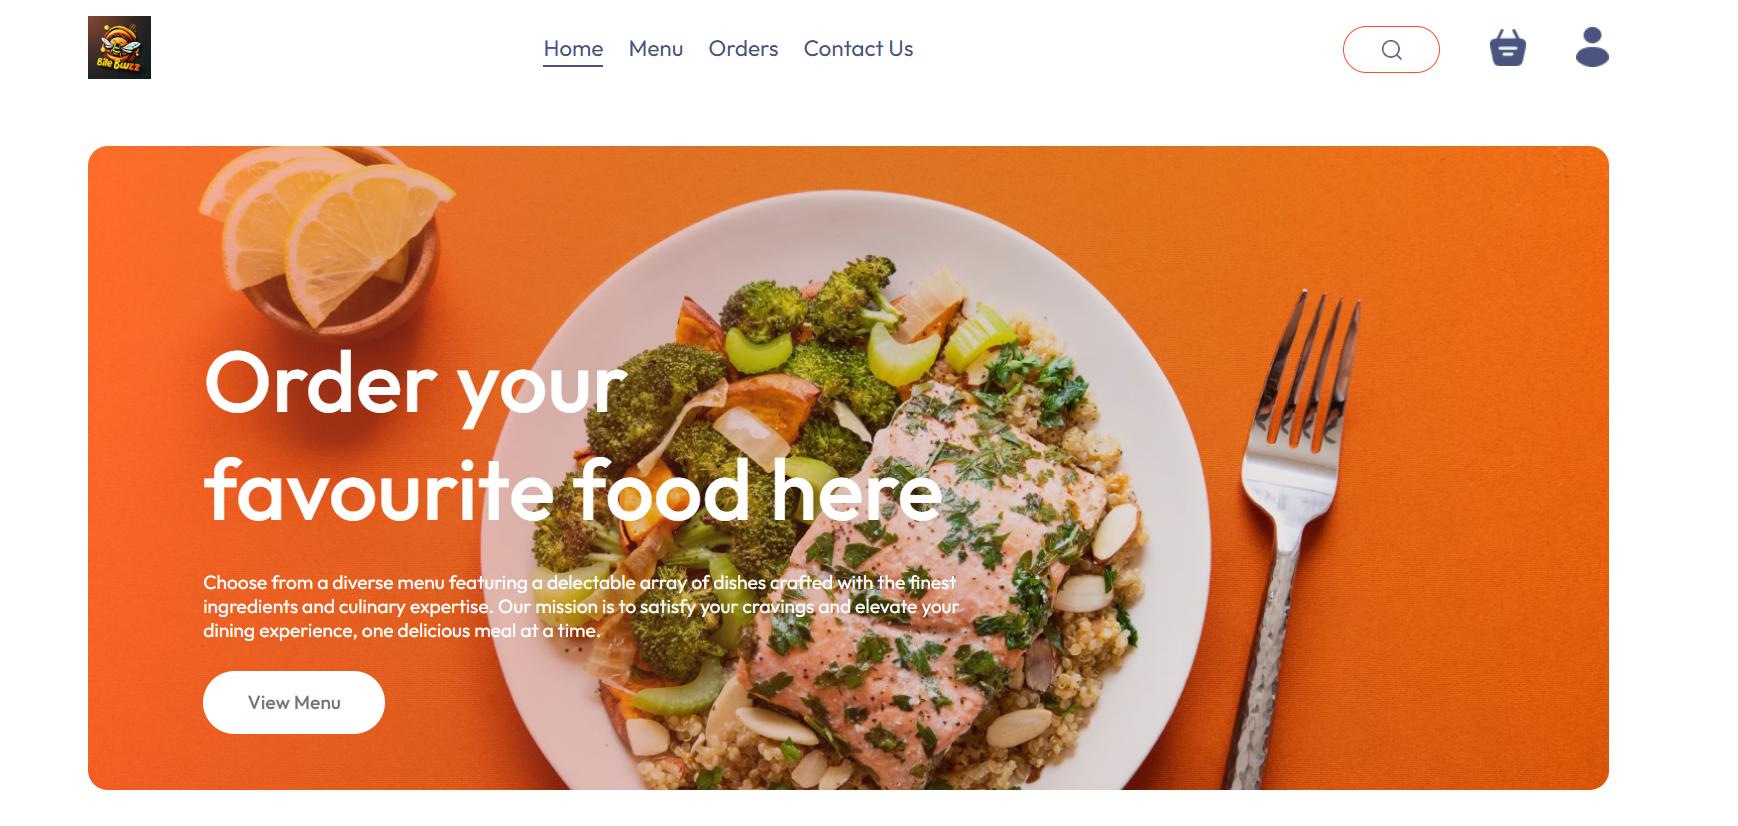Open the user profile icon
This screenshot has height=826, width=1738.
coord(1592,47)
